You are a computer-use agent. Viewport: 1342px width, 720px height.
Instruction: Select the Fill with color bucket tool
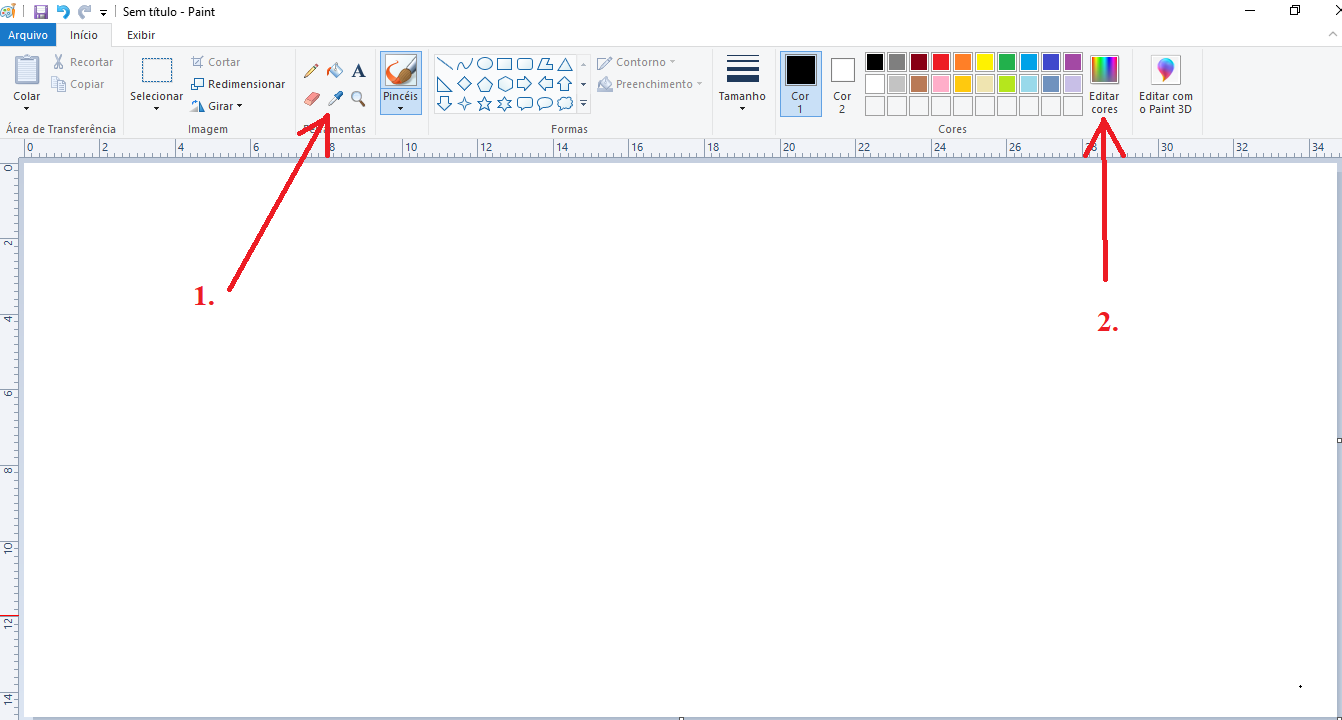pos(335,71)
